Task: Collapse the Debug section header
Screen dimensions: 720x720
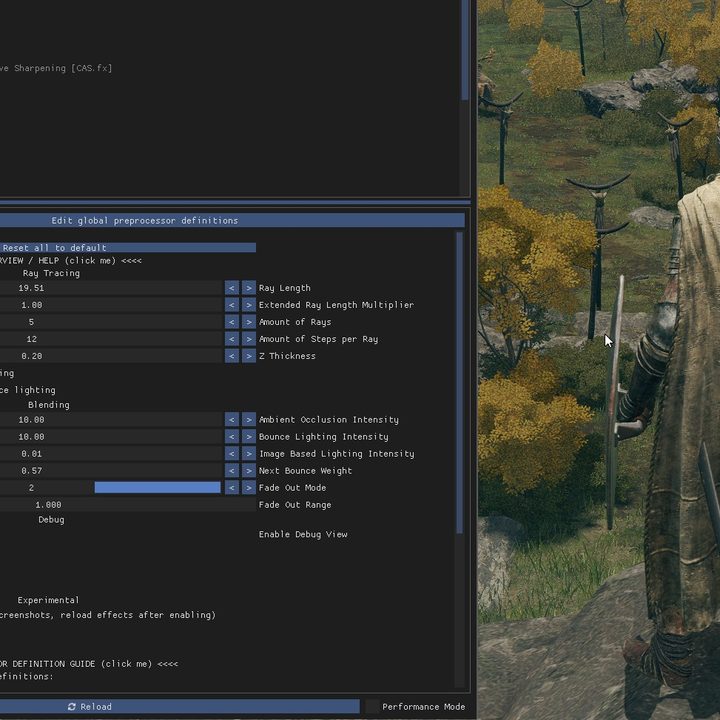Action: pyautogui.click(x=51, y=520)
